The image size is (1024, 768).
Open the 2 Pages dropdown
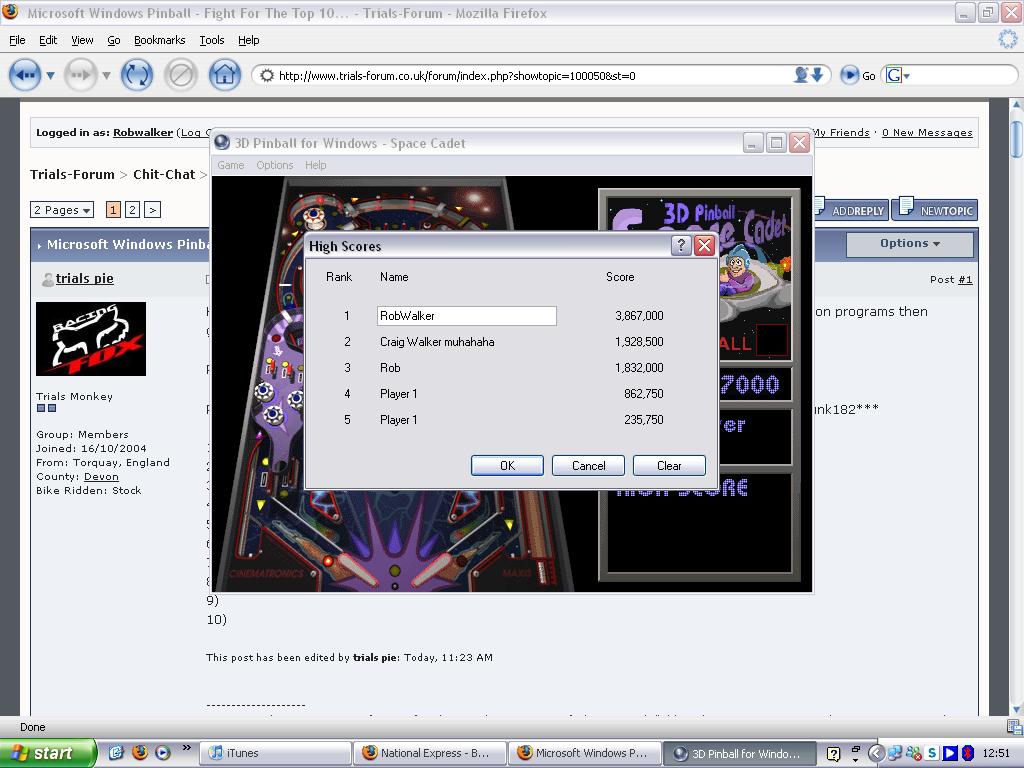(x=62, y=210)
